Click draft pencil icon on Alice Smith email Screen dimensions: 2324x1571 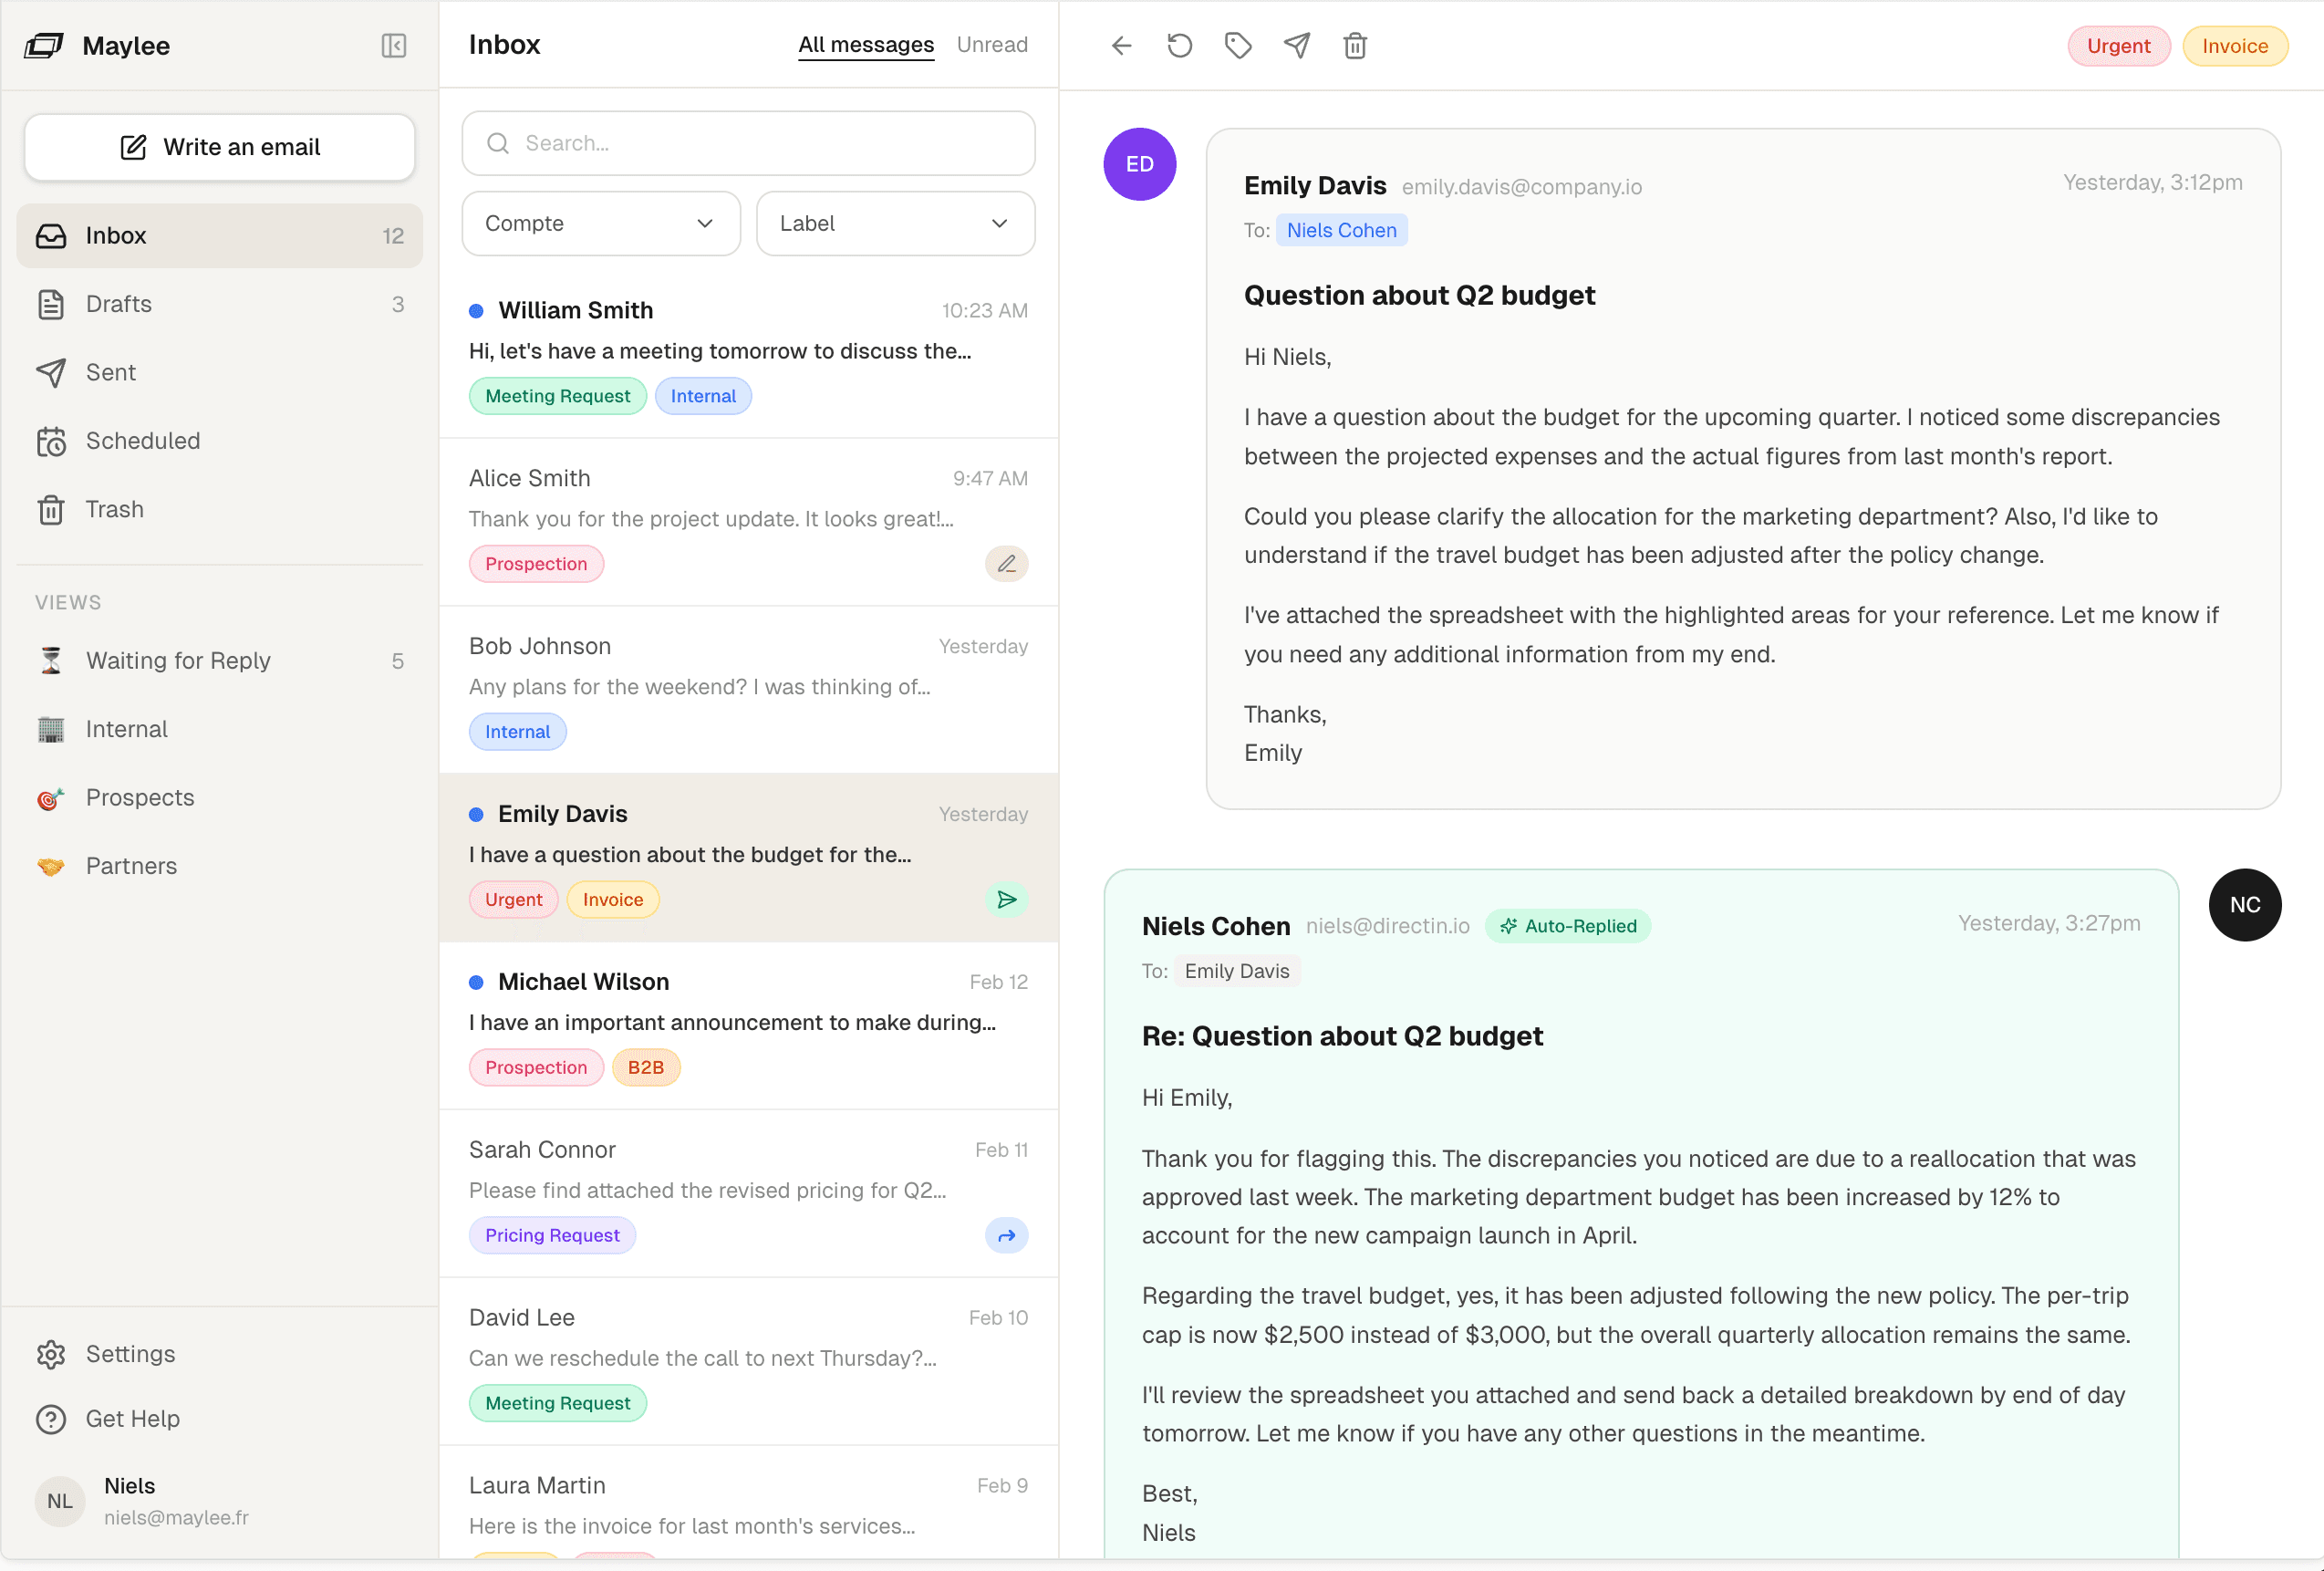[1006, 564]
